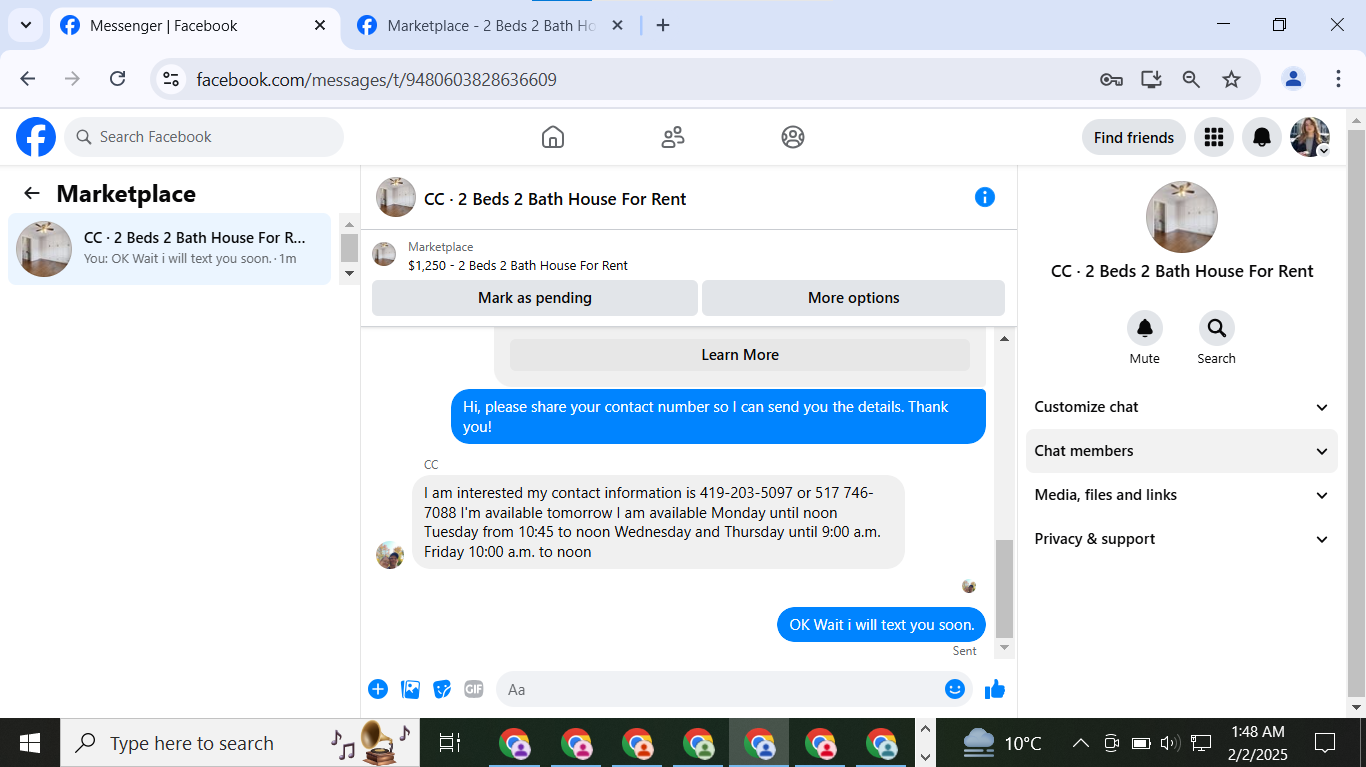Image resolution: width=1366 pixels, height=767 pixels.
Task: Open Chrome tab search dropdown
Action: (25, 26)
